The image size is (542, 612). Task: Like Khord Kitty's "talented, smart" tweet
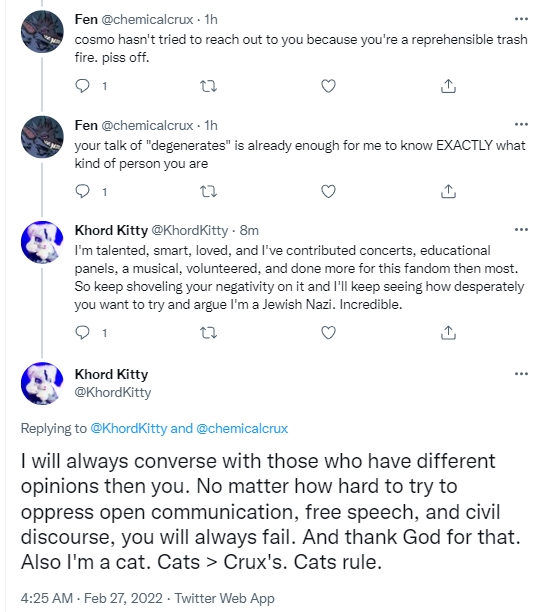tap(328, 333)
